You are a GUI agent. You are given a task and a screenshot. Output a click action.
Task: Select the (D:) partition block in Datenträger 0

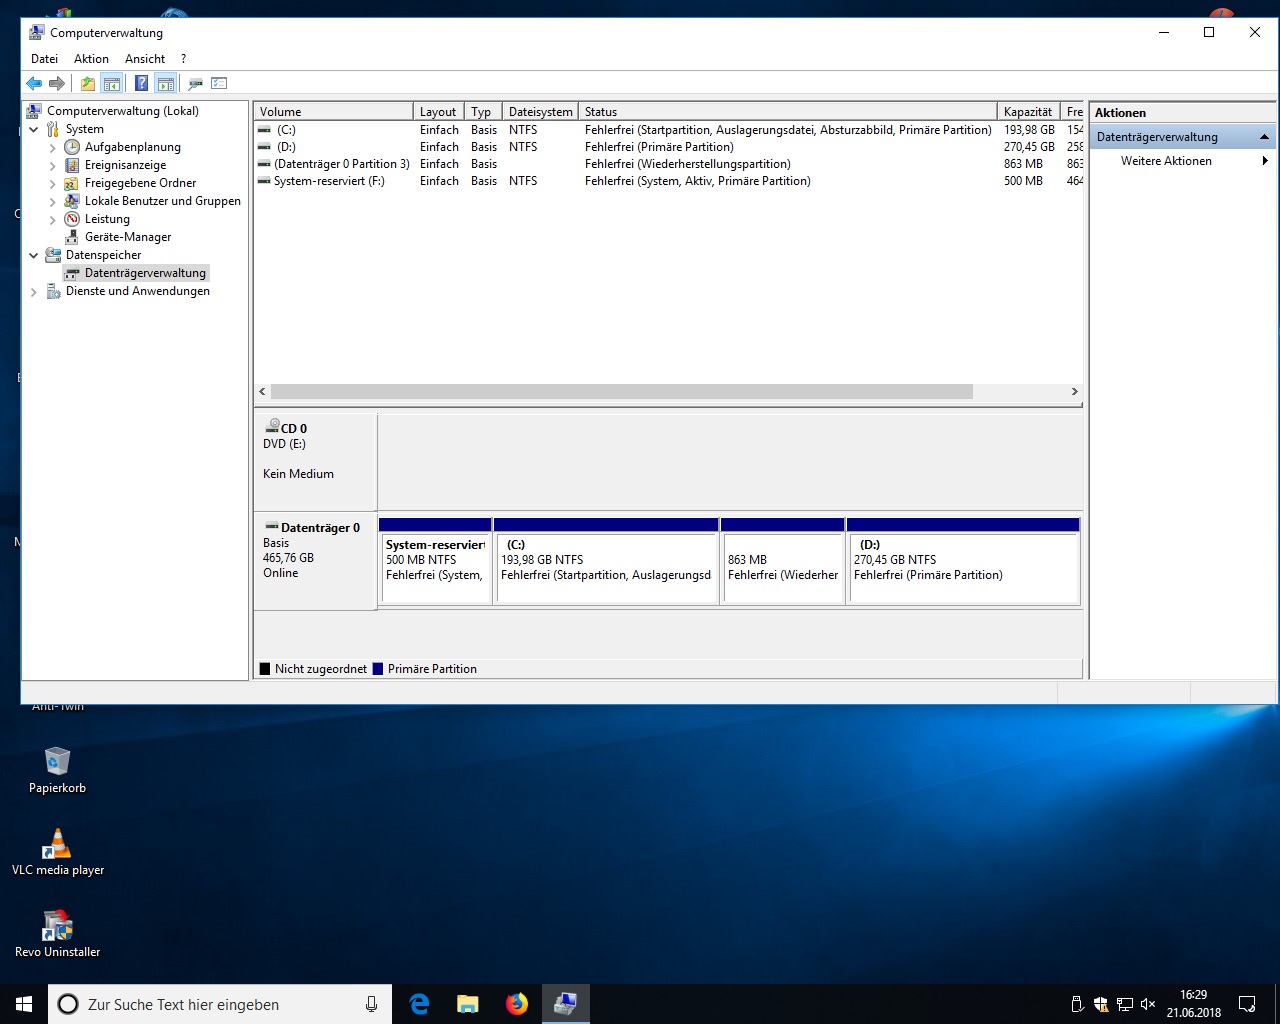click(963, 567)
